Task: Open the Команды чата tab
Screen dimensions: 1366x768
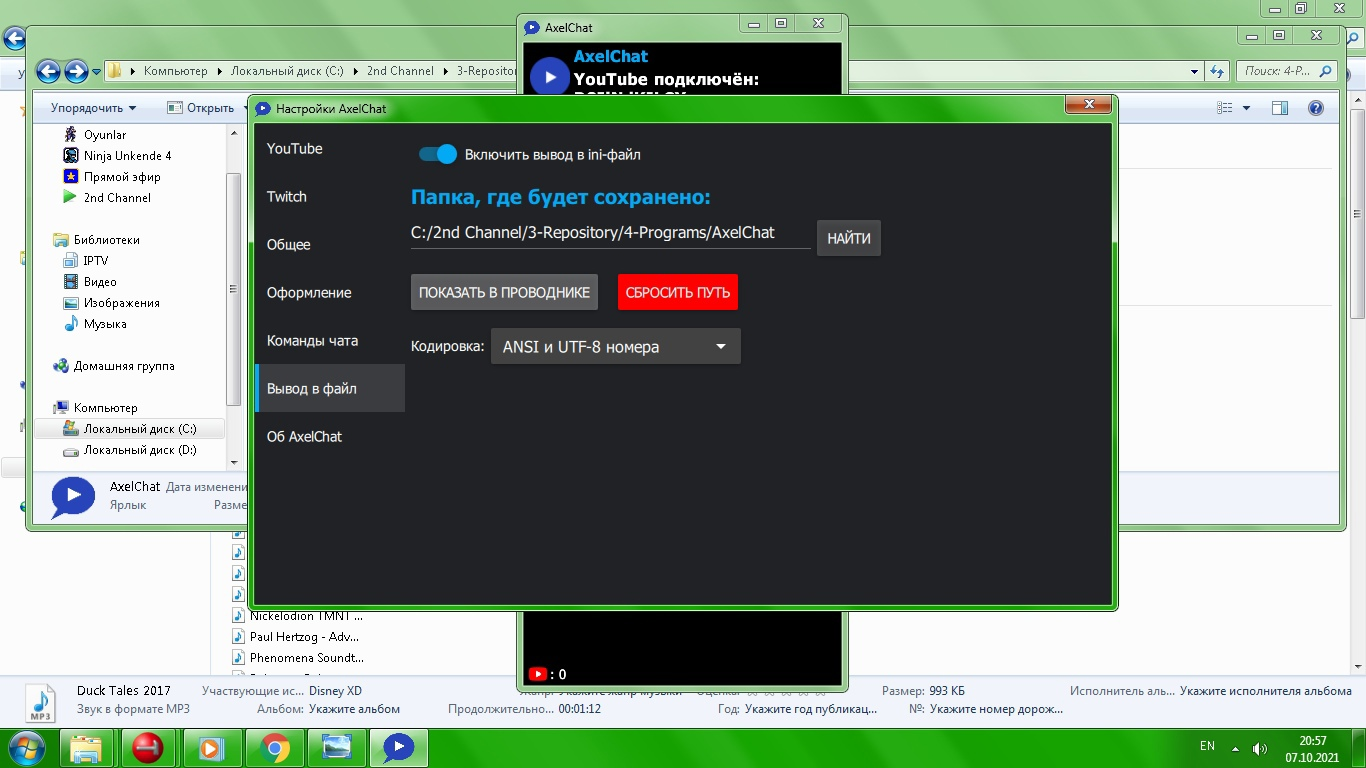Action: tap(330, 340)
